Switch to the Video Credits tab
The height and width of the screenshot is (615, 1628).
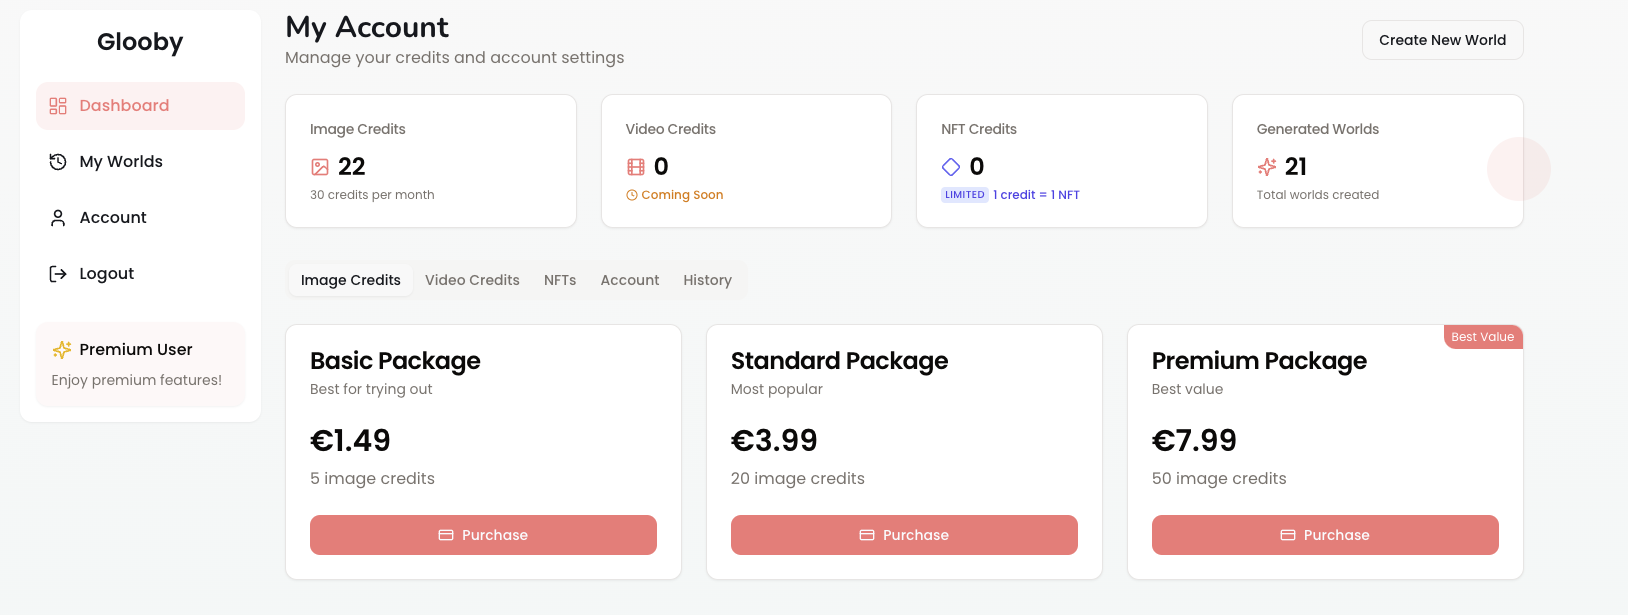(472, 280)
